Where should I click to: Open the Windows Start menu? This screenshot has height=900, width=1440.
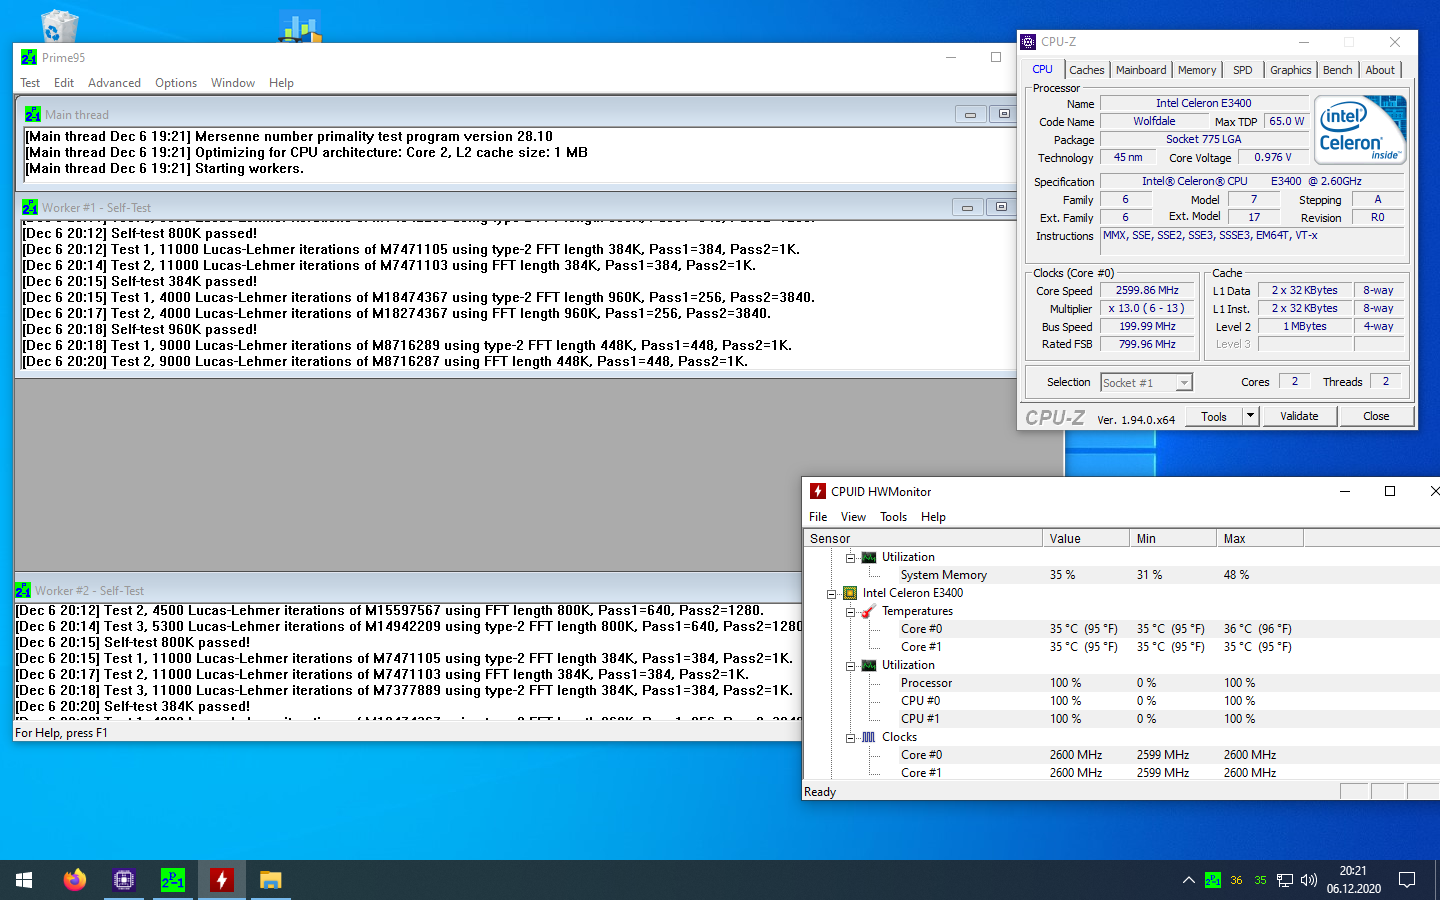(24, 880)
